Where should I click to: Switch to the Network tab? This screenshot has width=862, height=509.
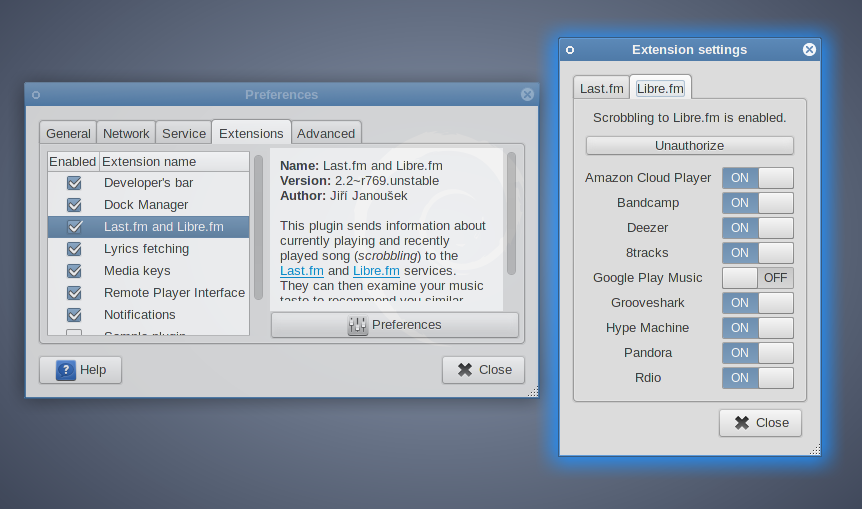pos(126,134)
